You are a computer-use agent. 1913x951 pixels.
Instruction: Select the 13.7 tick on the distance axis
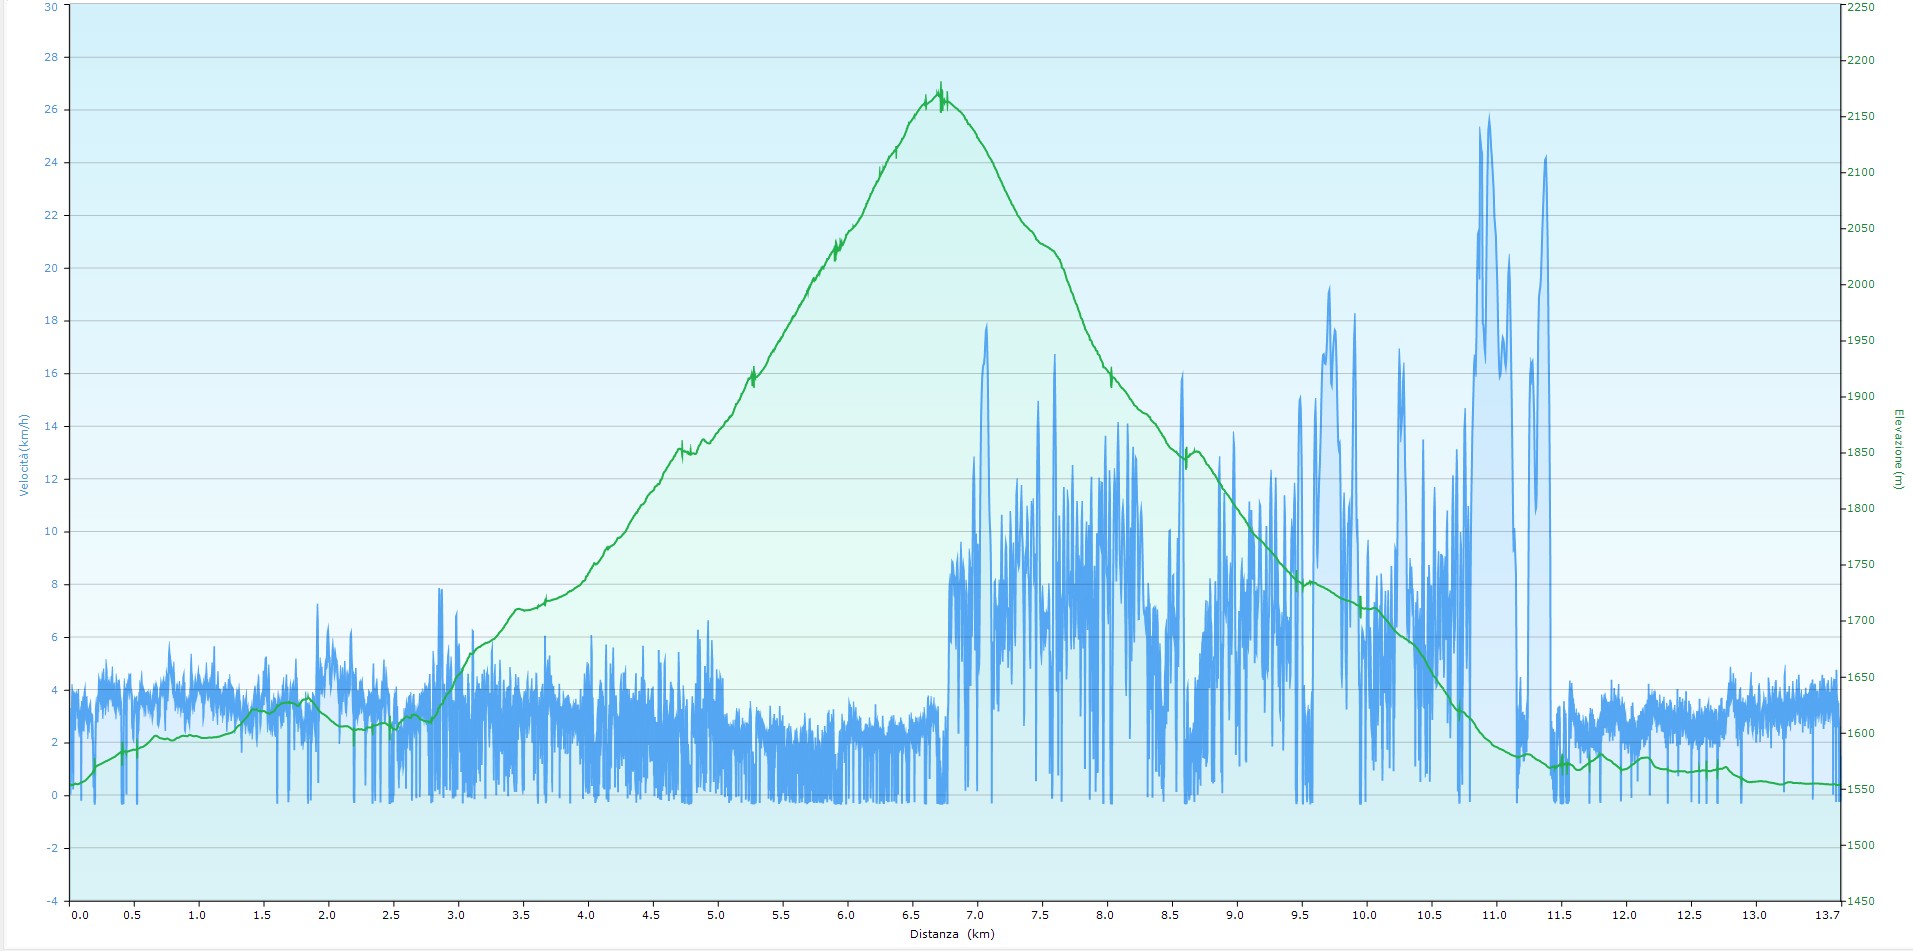click(1827, 915)
